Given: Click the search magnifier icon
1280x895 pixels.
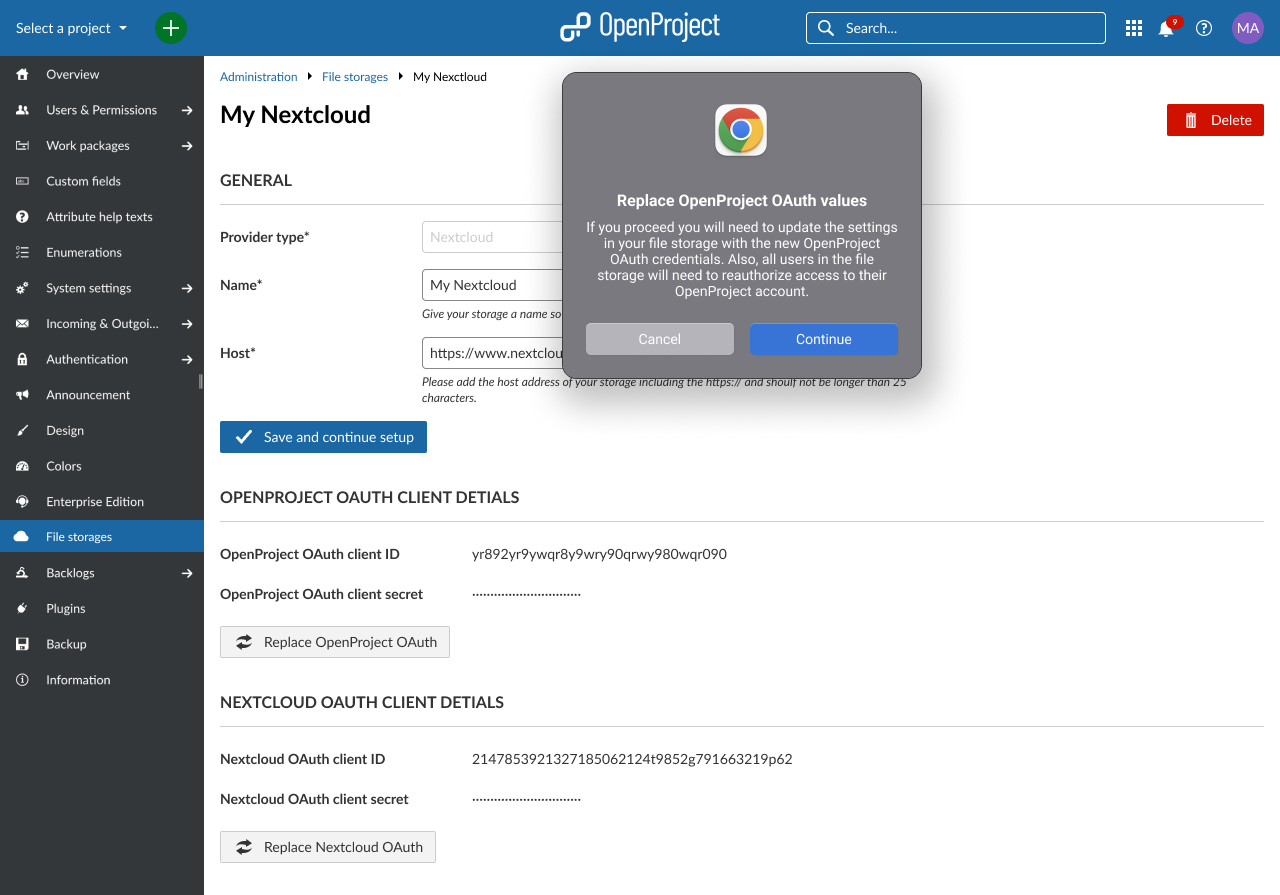Looking at the screenshot, I should click(826, 28).
